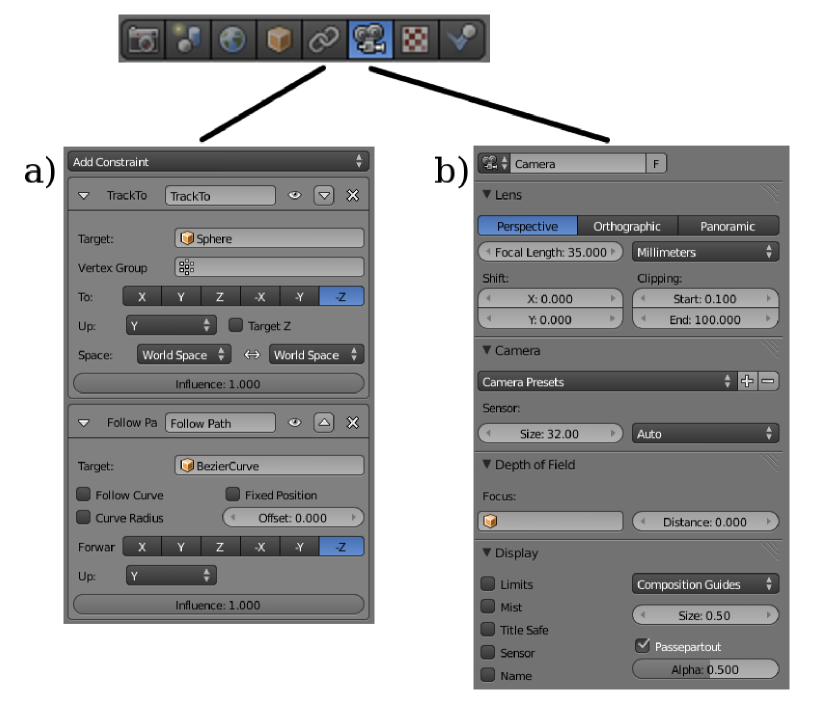The width and height of the screenshot is (830, 727).
Task: Click the Passepartout Alpha slider
Action: 706,669
